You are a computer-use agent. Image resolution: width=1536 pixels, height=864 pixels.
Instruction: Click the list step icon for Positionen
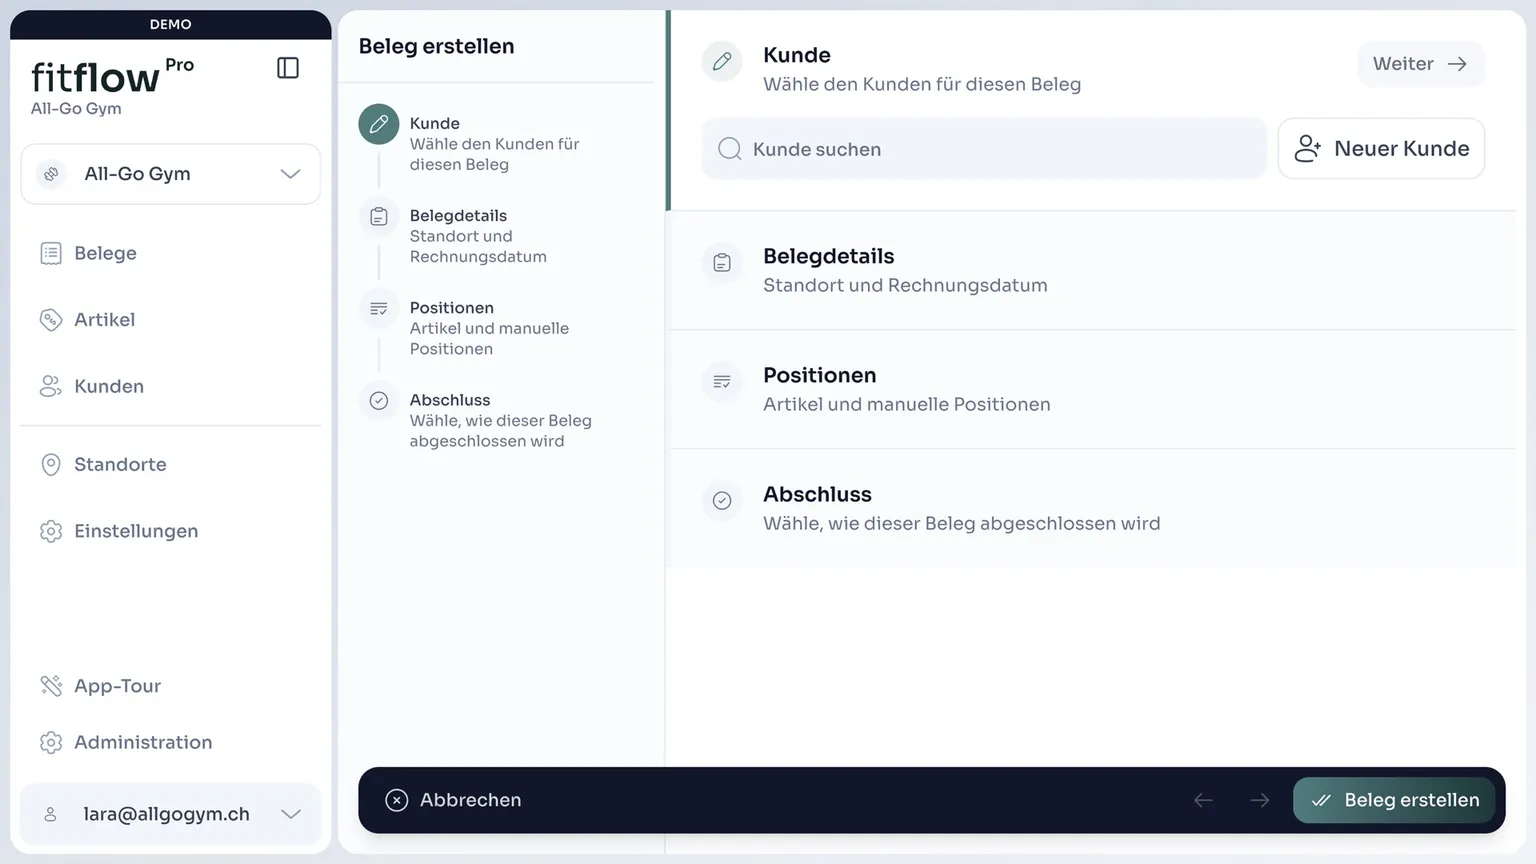pos(379,309)
